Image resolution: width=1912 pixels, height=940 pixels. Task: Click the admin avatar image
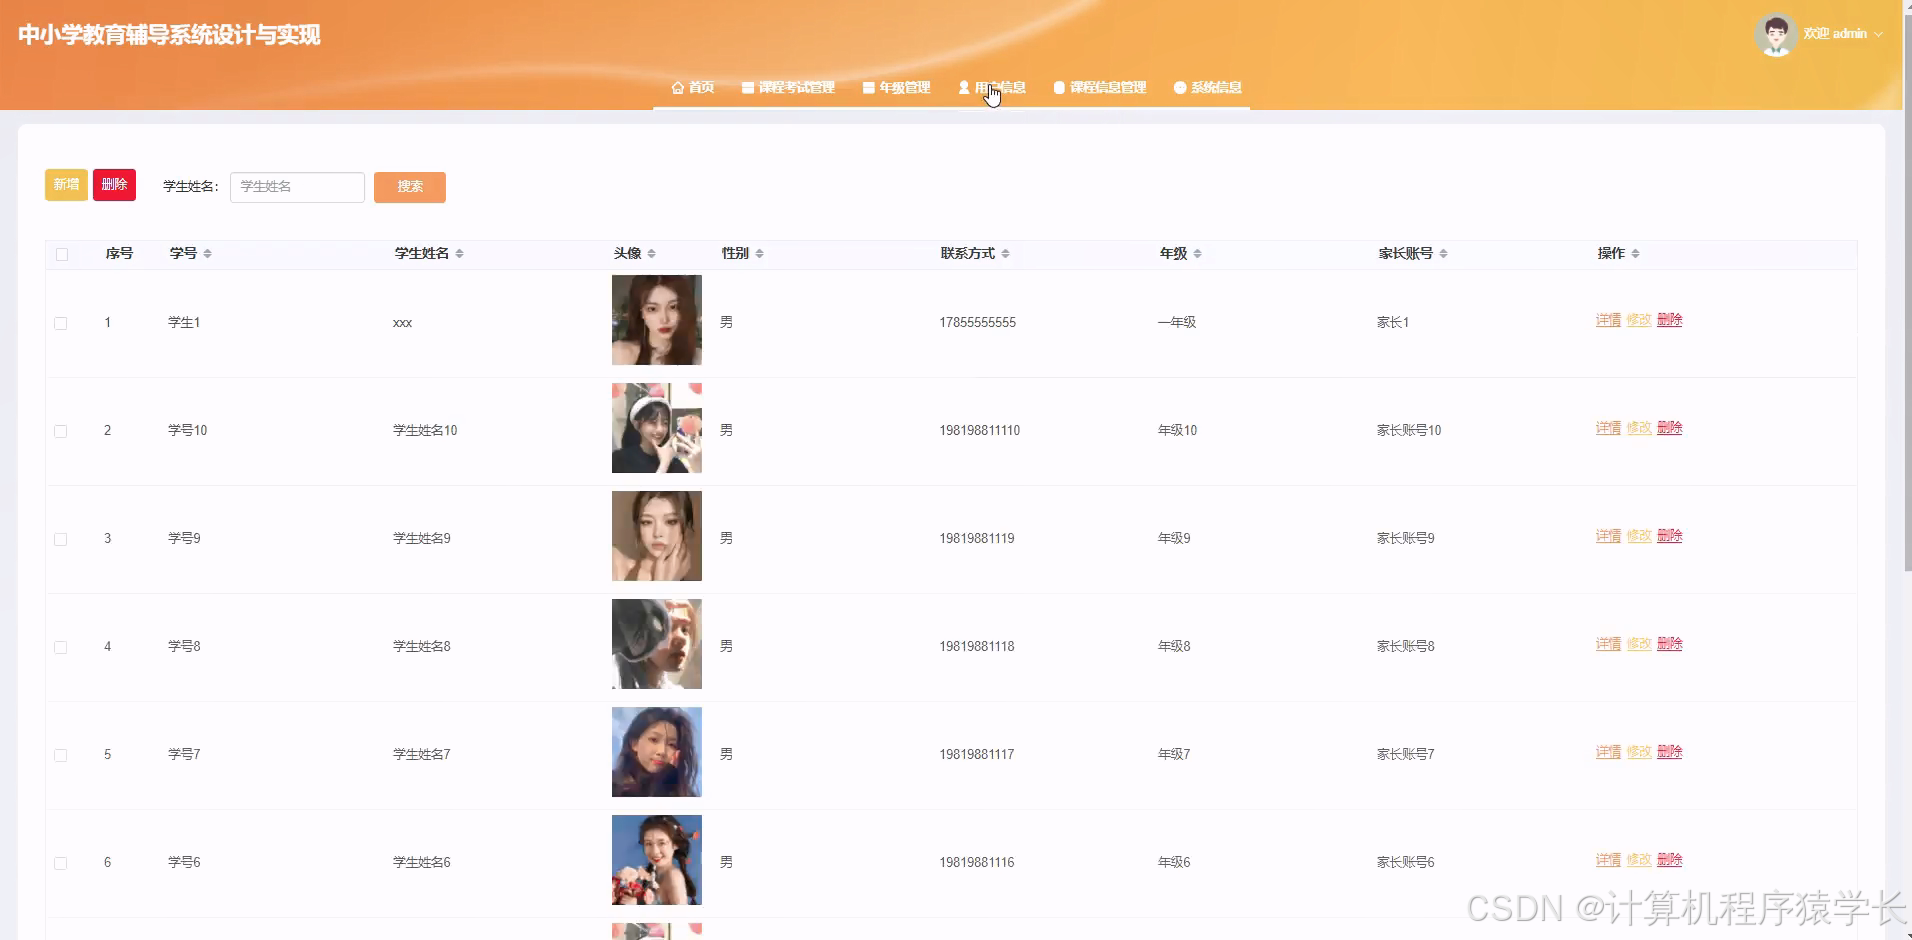[1775, 33]
